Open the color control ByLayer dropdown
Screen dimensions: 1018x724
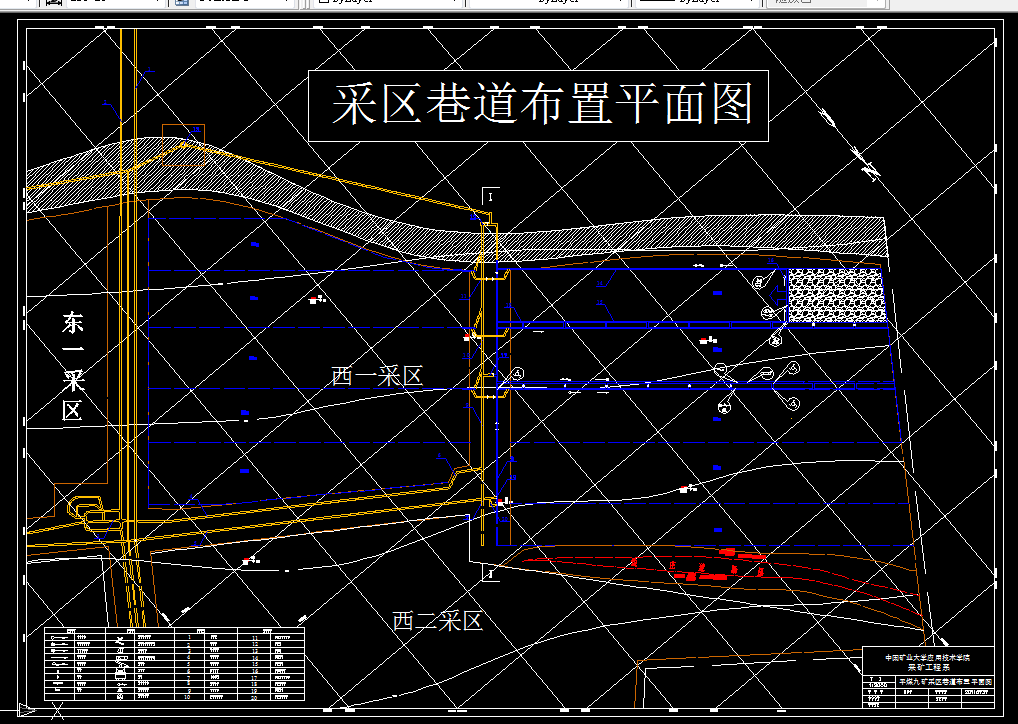click(x=388, y=2)
